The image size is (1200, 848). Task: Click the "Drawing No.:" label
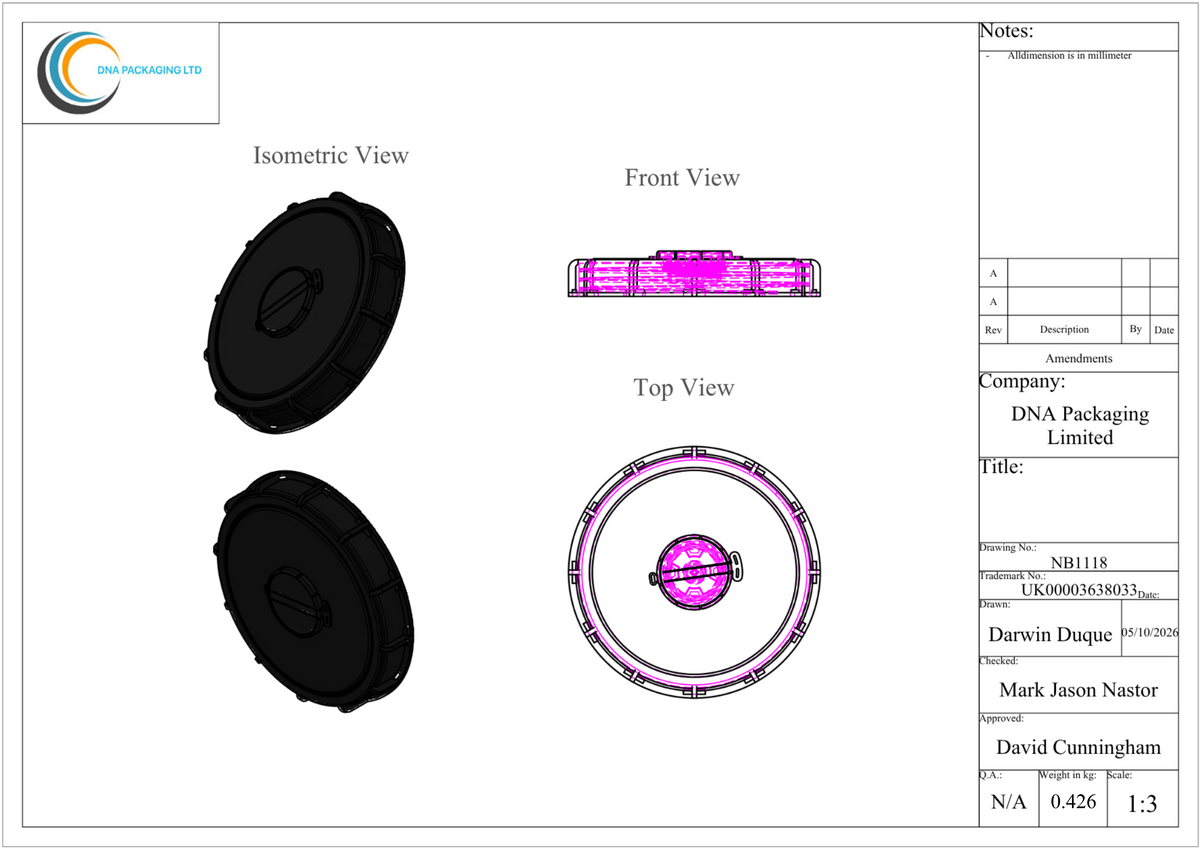tap(1008, 548)
